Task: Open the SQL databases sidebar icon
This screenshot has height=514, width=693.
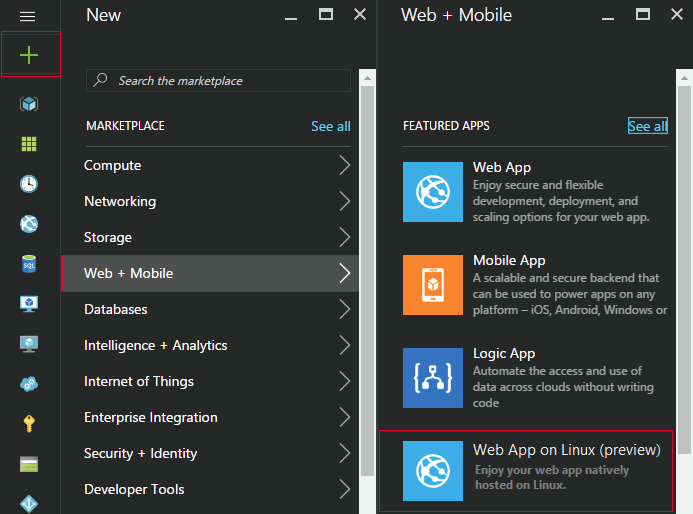Action: point(29,264)
